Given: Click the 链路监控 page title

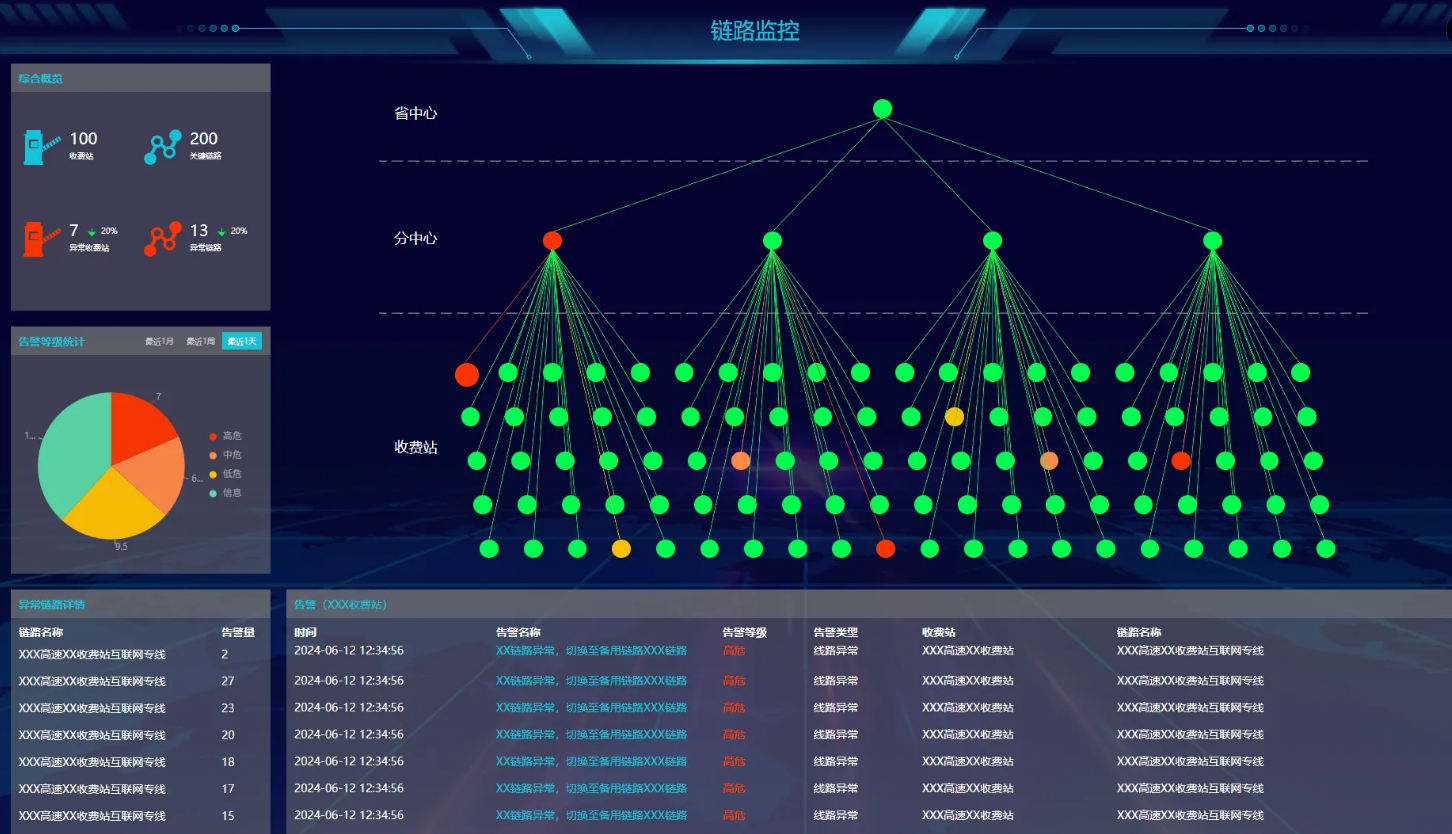Looking at the screenshot, I should click(x=755, y=31).
